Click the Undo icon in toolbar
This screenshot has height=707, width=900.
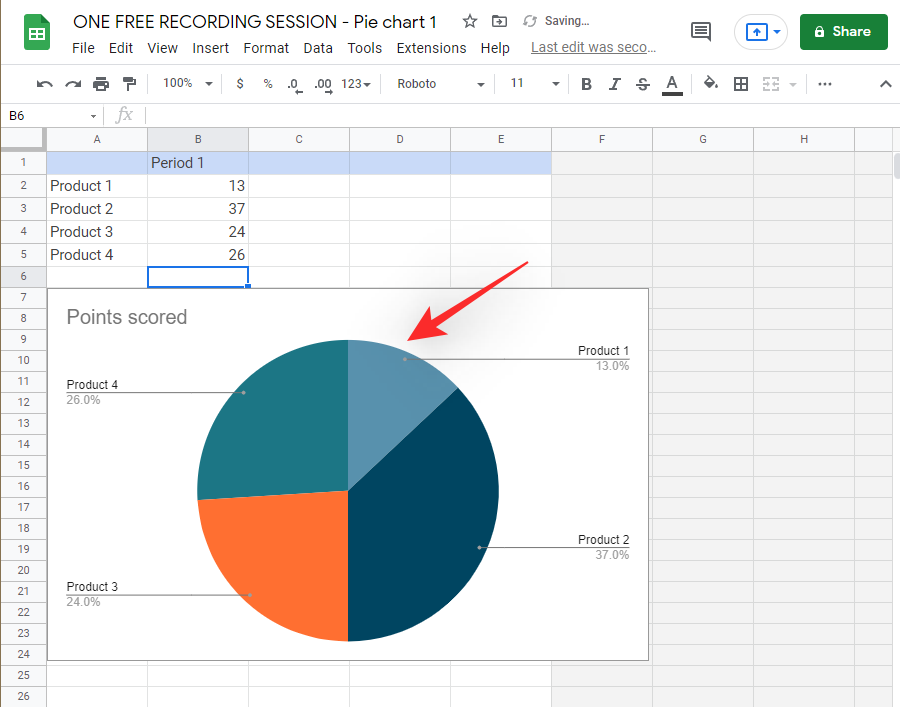tap(44, 84)
